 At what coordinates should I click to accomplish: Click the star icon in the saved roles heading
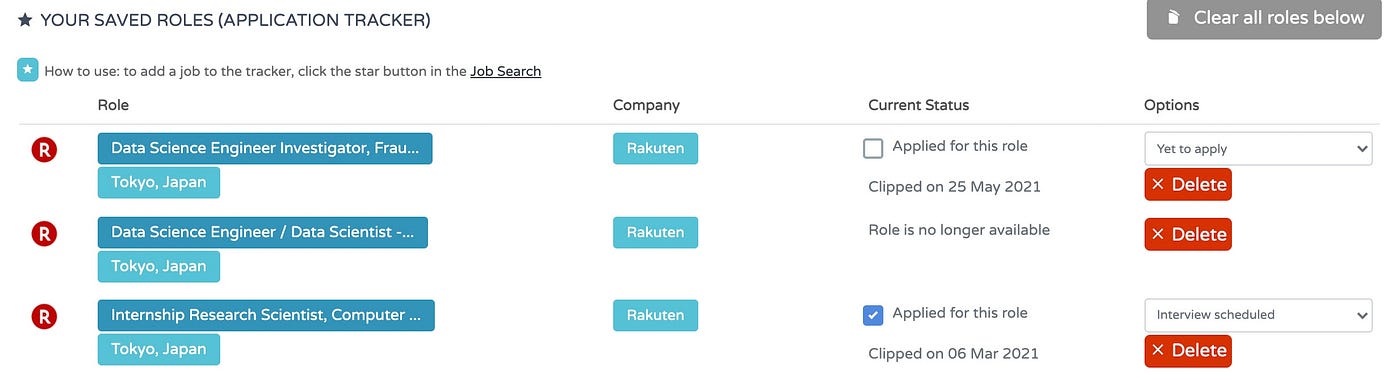(25, 19)
